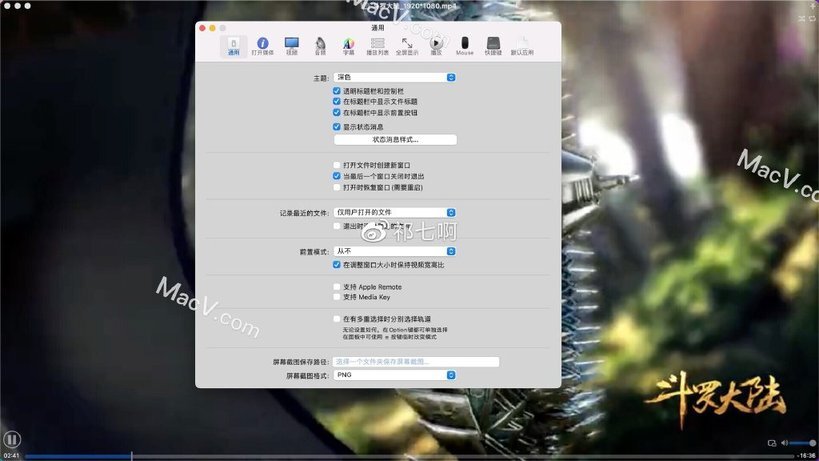Open the 前置模式 dropdown showing 从不
This screenshot has width=819, height=461.
[x=394, y=251]
